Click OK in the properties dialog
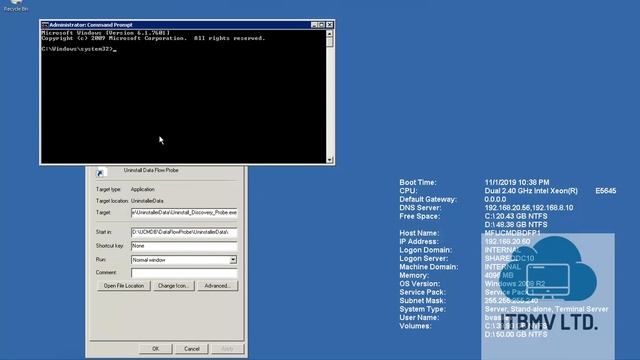 point(156,349)
